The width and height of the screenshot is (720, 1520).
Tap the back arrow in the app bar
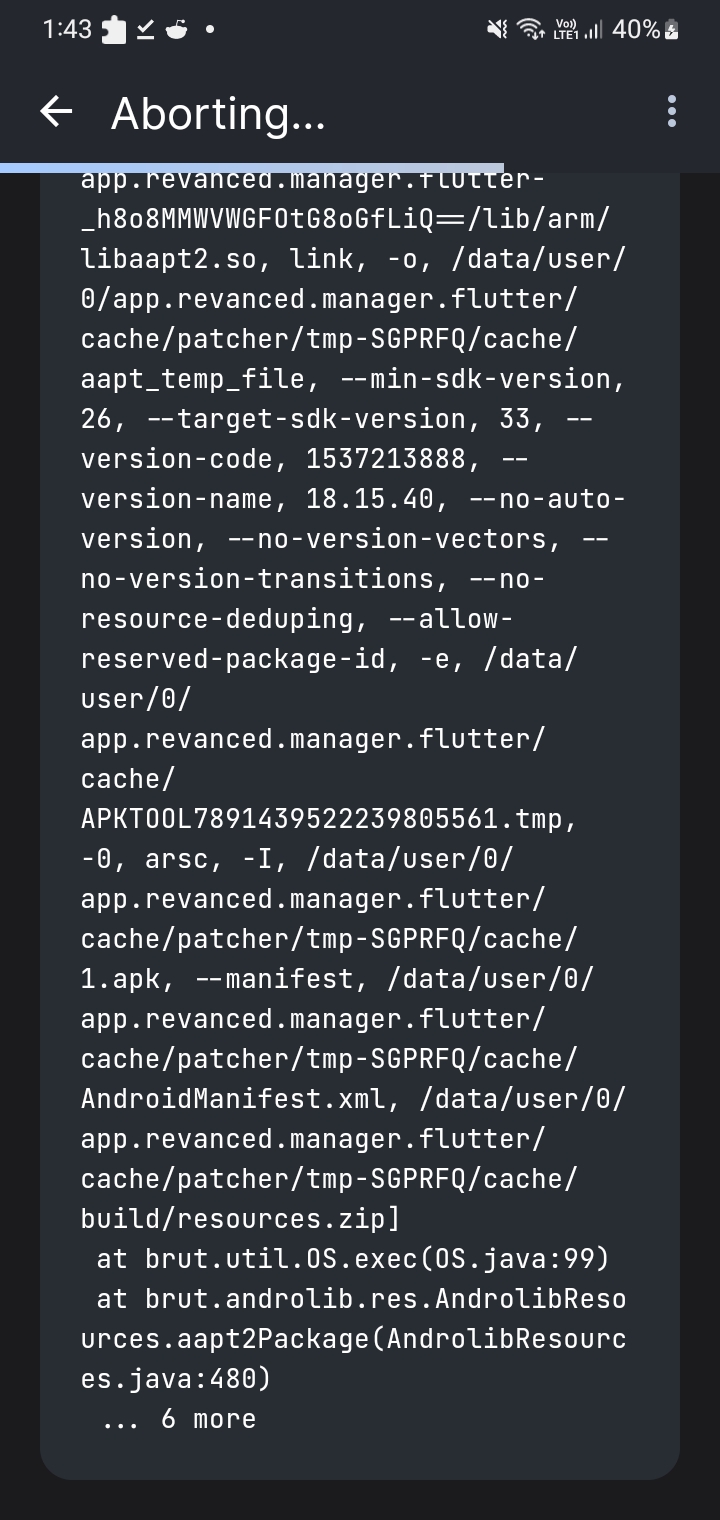coord(56,112)
